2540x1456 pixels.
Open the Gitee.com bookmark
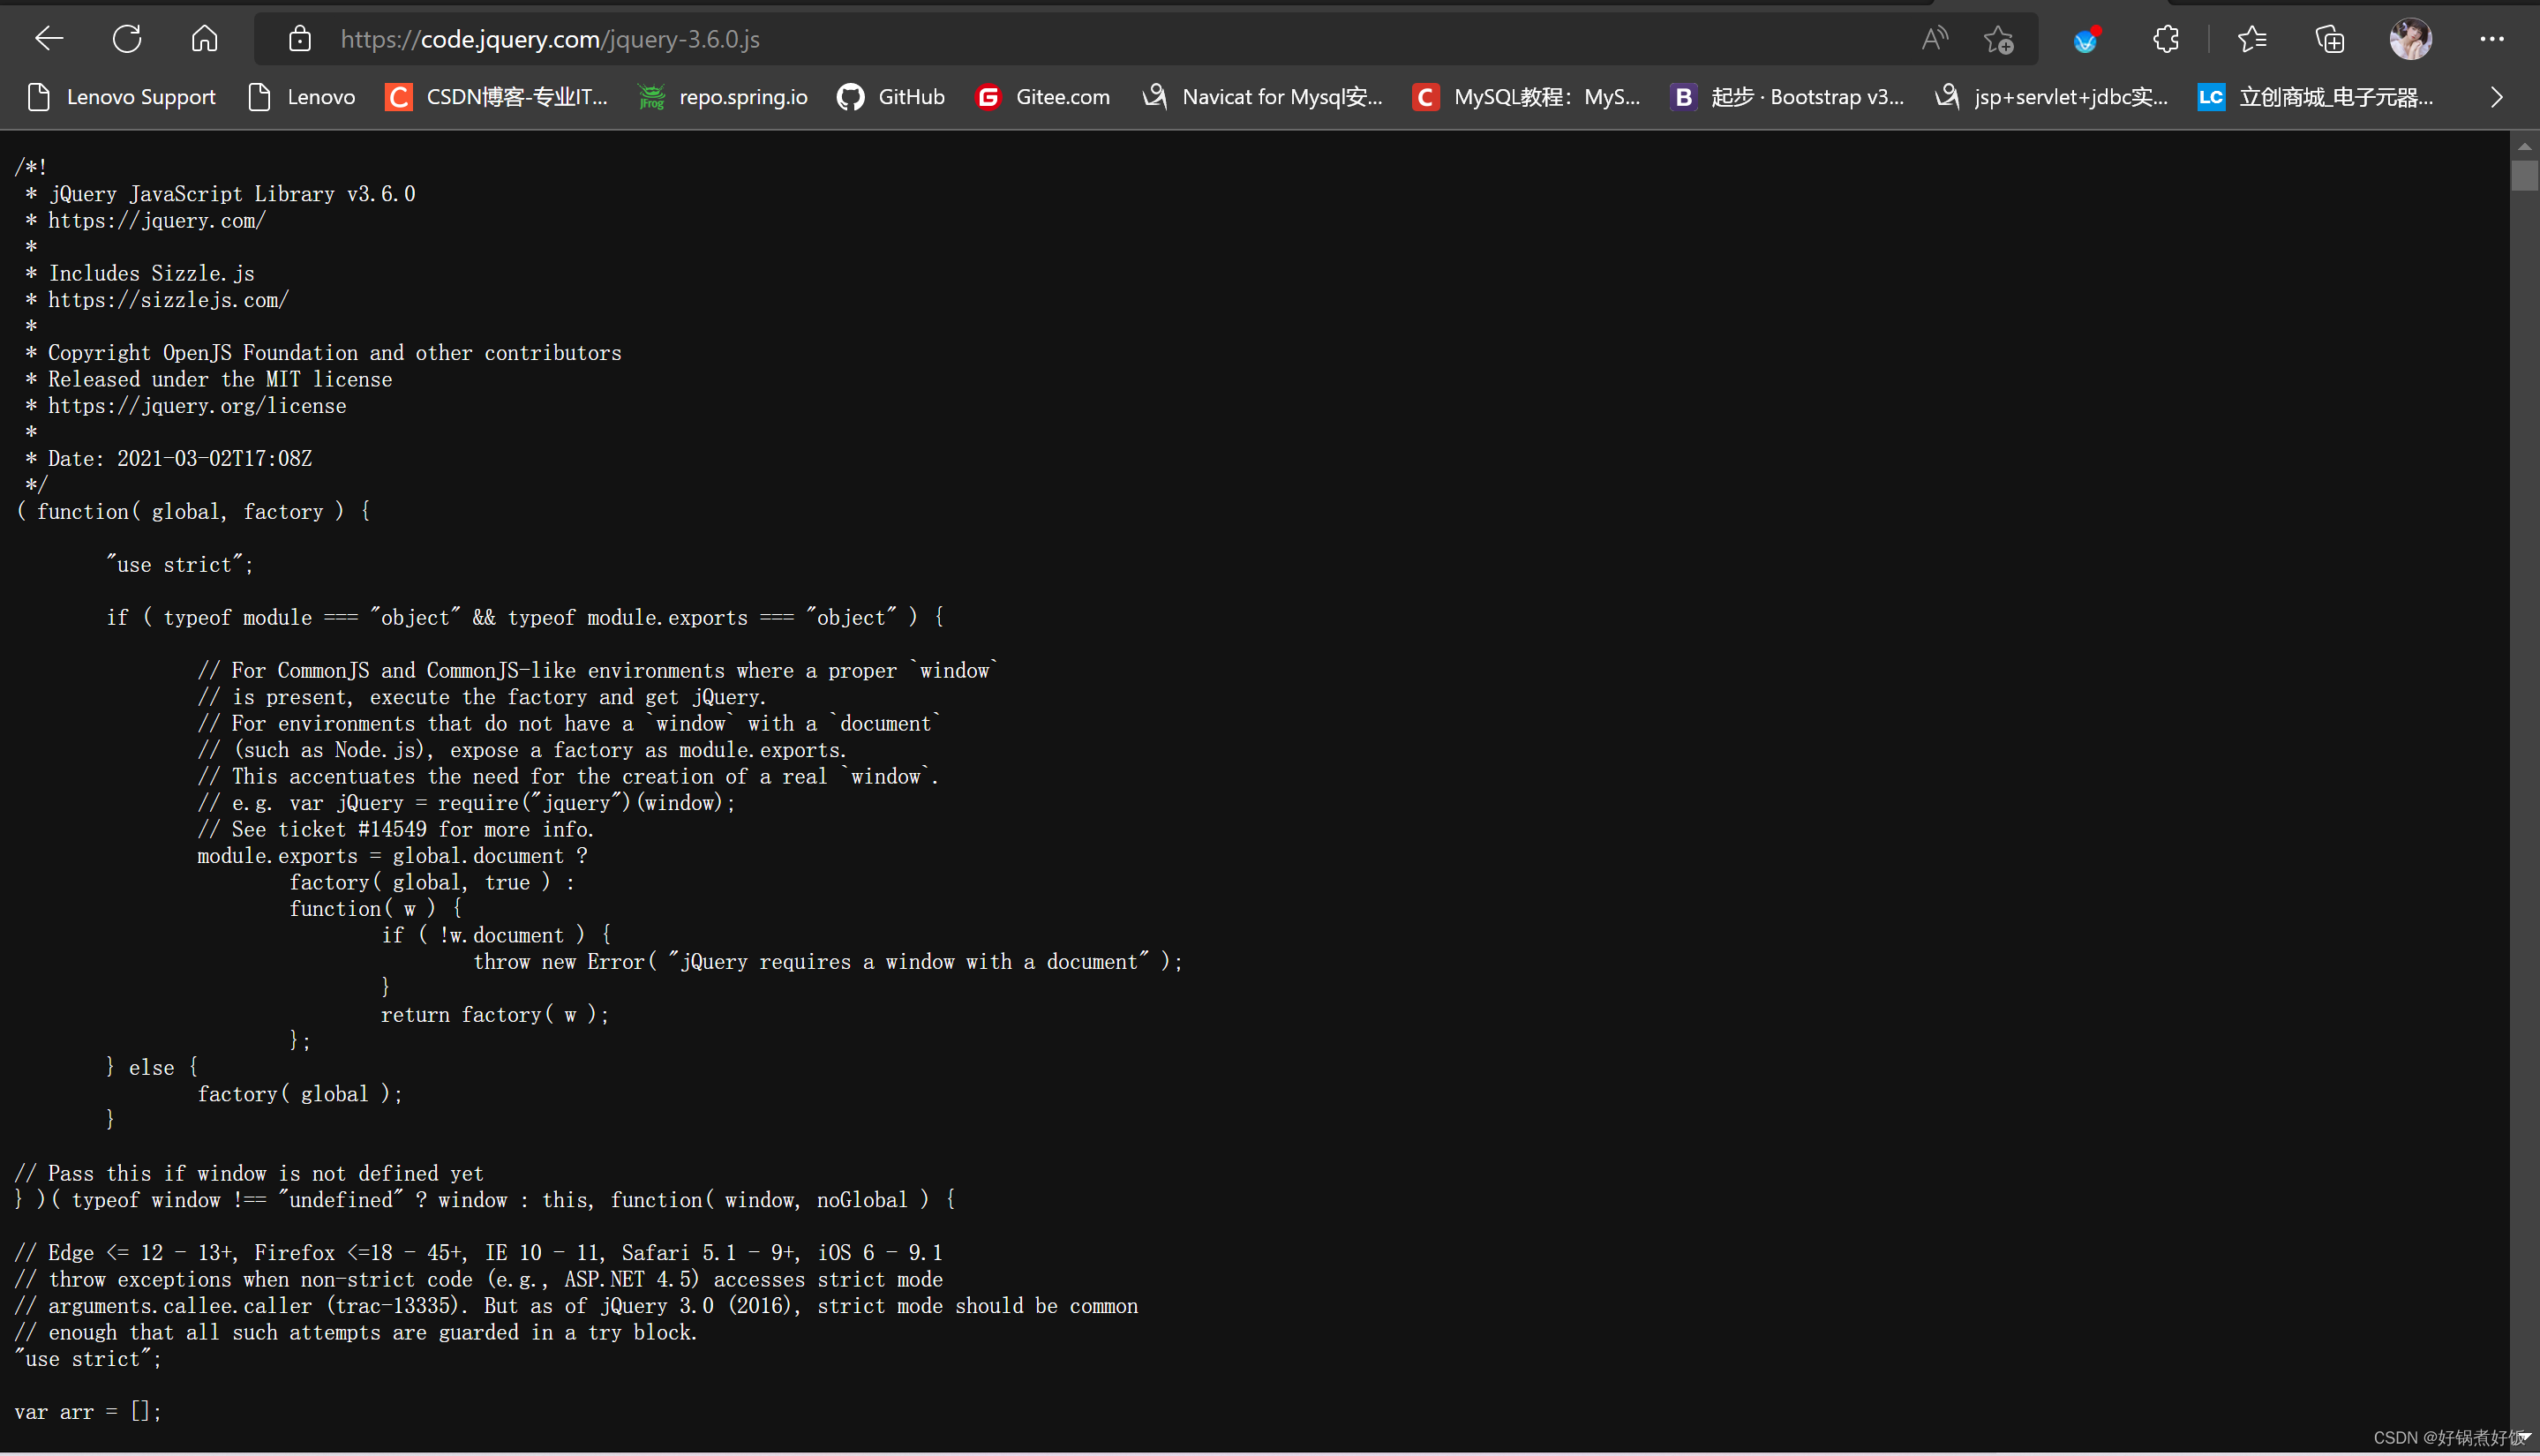click(1043, 97)
